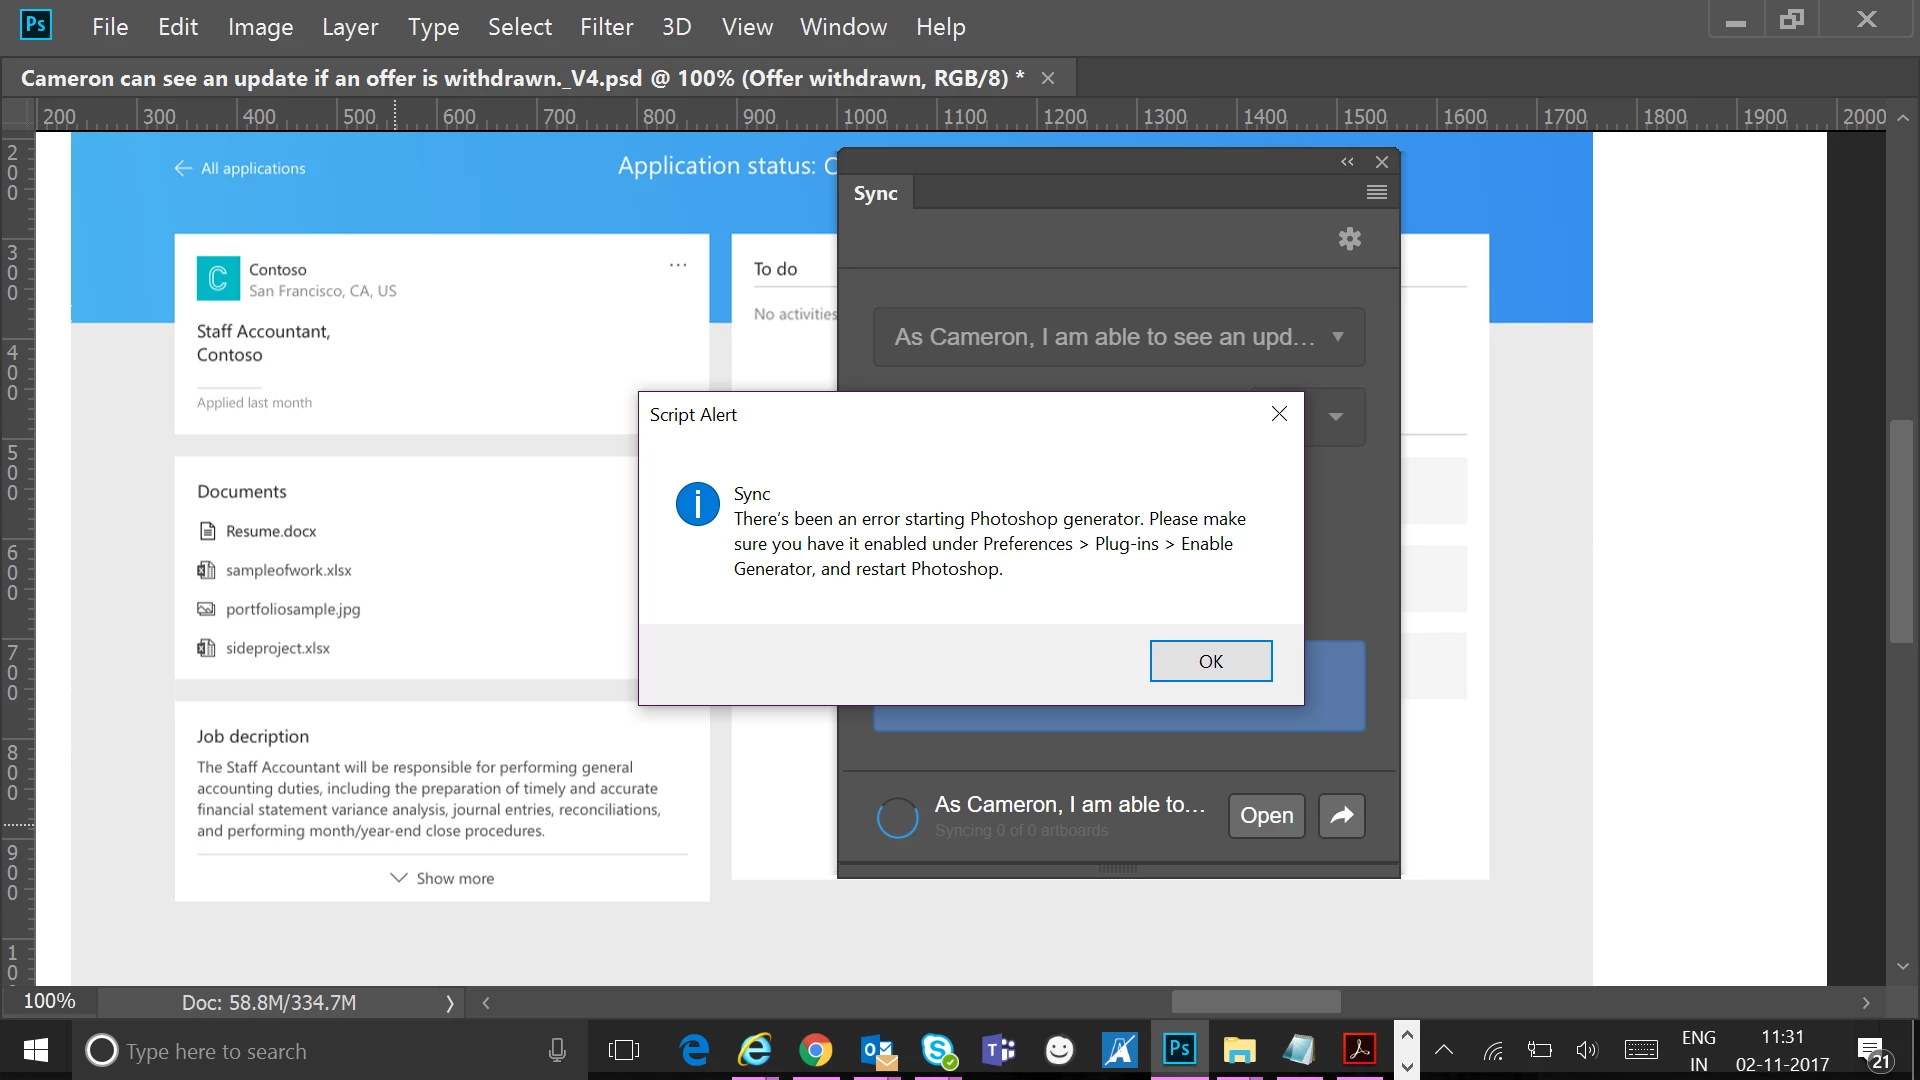Click OK in the Script Alert dialog
The width and height of the screenshot is (1920, 1080).
[x=1210, y=661]
